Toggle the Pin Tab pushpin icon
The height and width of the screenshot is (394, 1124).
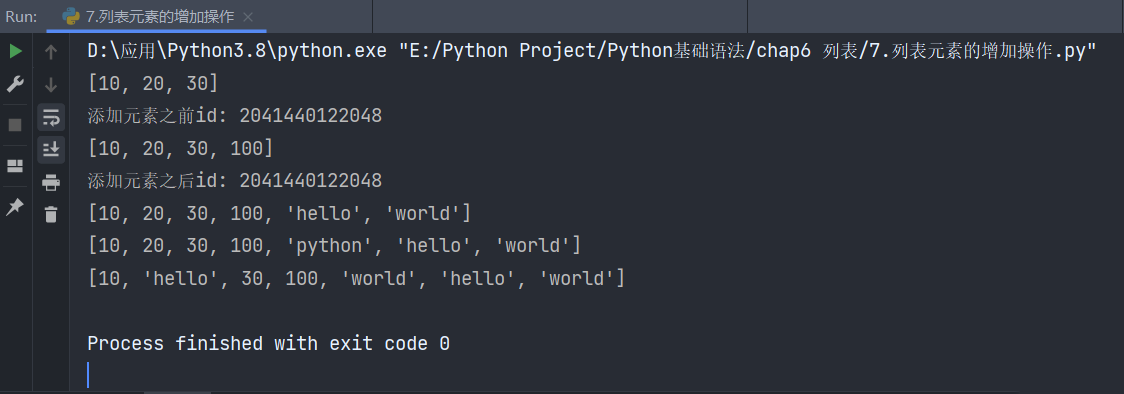pos(15,207)
